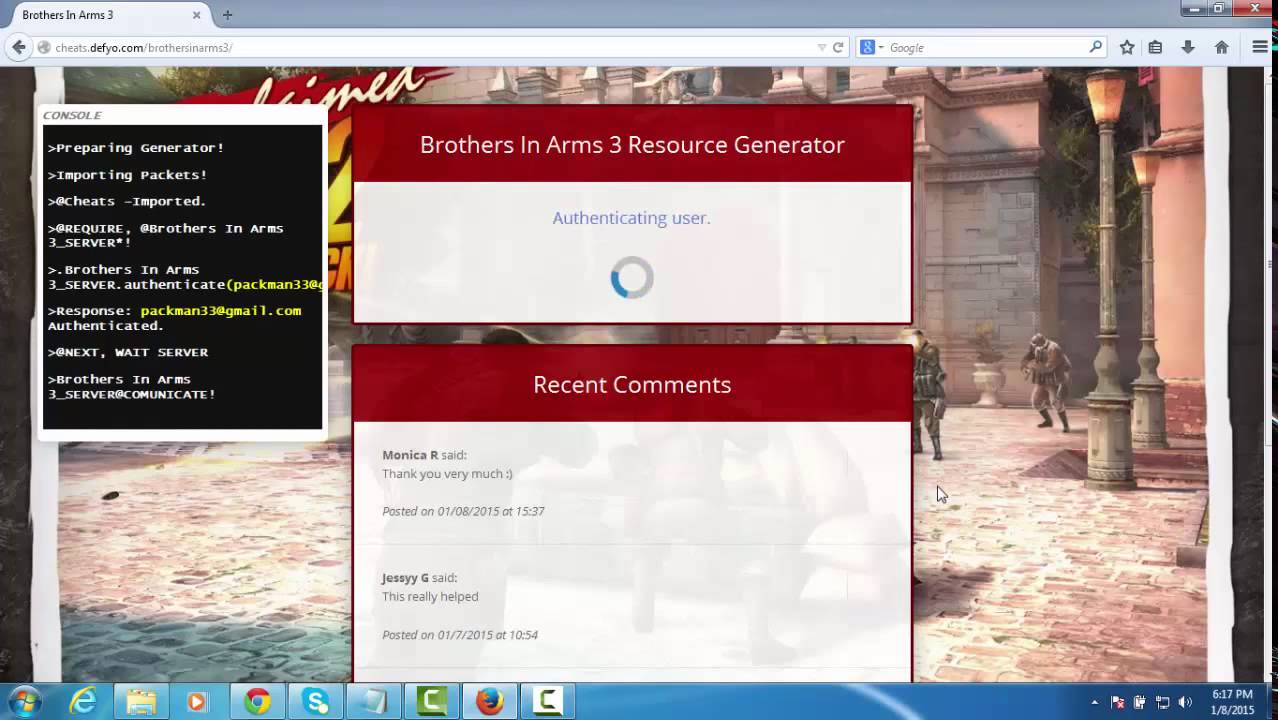Click the site identity globe icon
Viewport: 1278px width, 720px height.
pyautogui.click(x=43, y=47)
